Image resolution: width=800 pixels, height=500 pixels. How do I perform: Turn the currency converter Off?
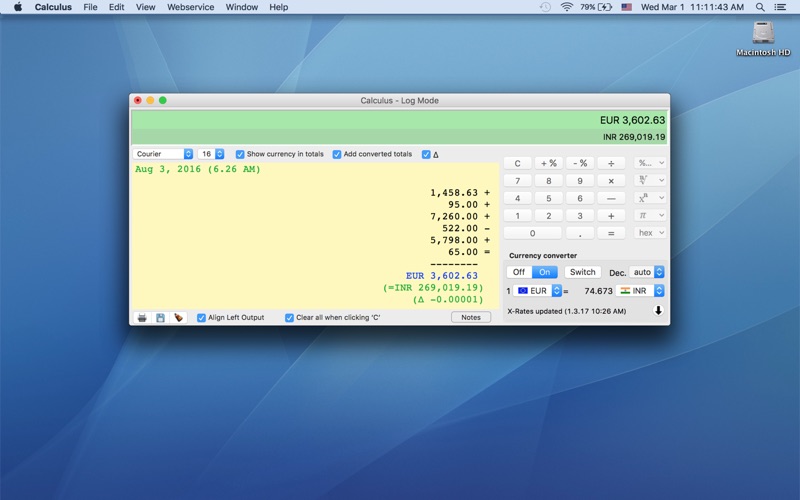click(x=519, y=272)
